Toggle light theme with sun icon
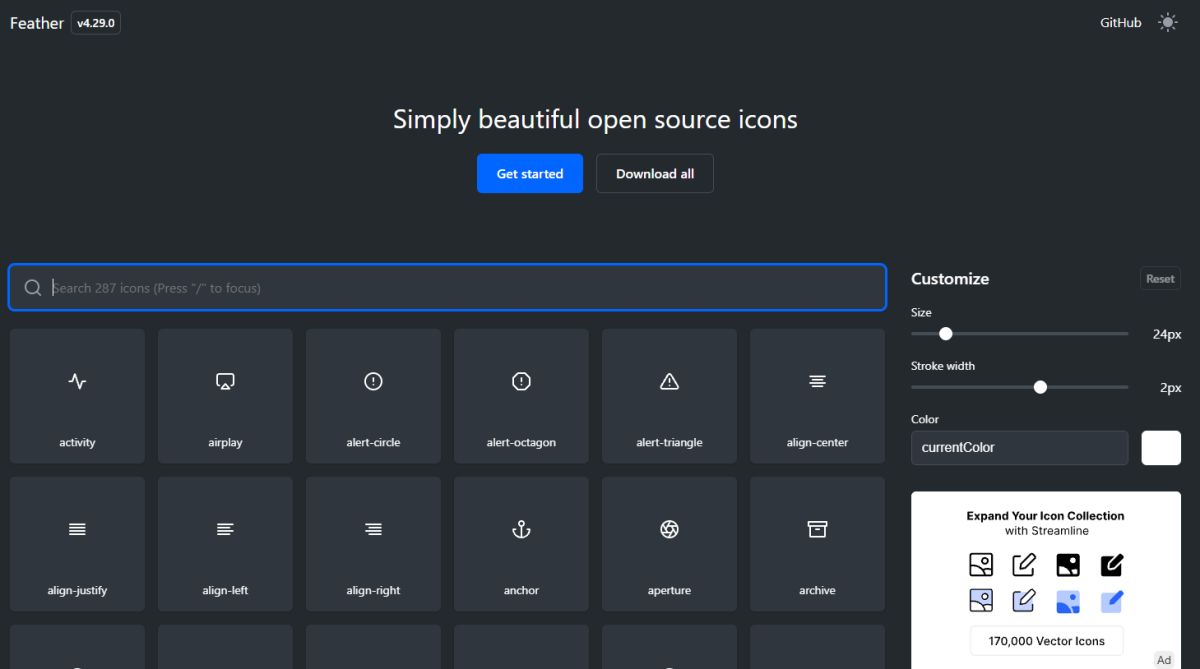This screenshot has height=669, width=1200. coord(1167,22)
